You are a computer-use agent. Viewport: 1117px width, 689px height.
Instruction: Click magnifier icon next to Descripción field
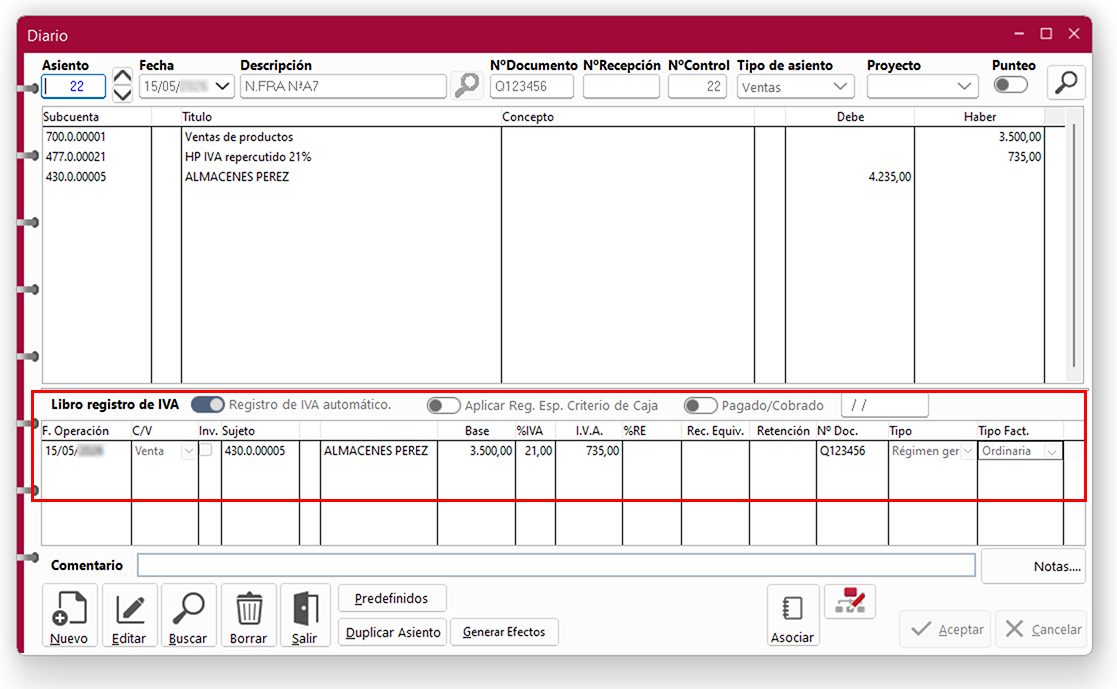point(466,86)
